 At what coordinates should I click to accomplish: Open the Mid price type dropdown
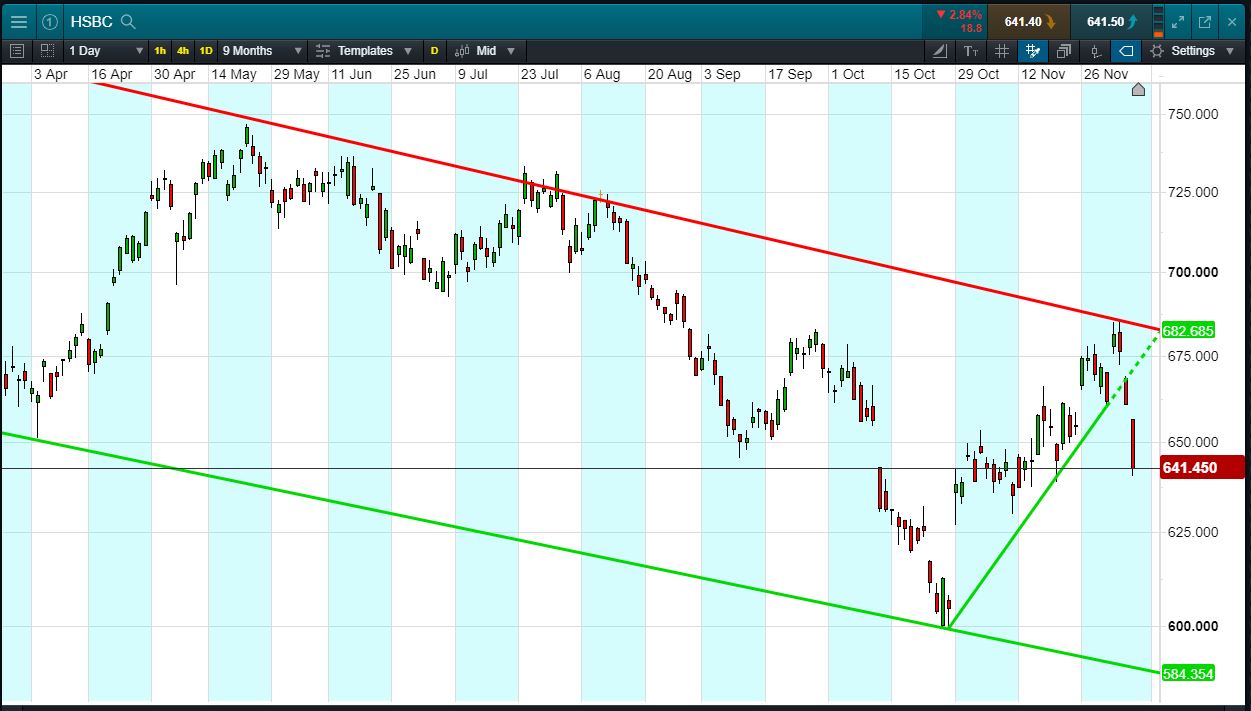click(485, 50)
